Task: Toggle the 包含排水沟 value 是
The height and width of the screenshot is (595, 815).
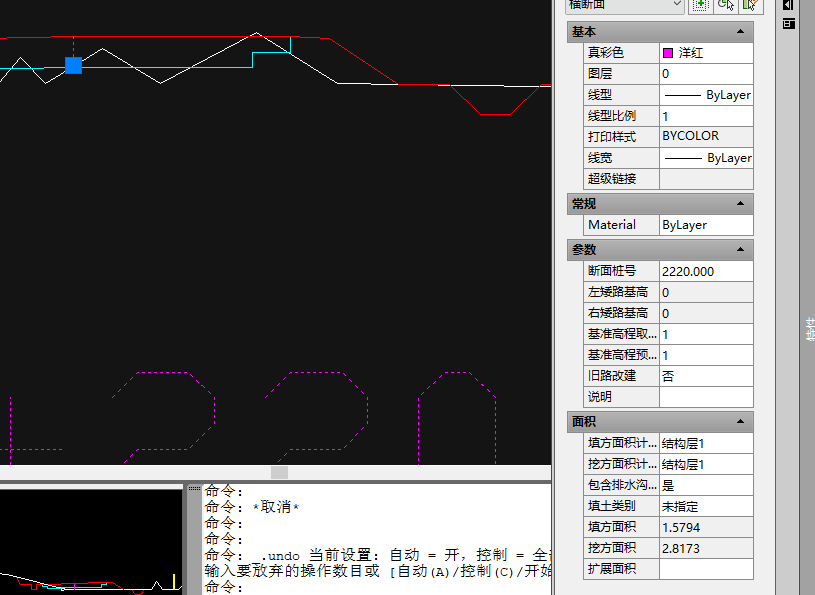Action: point(706,485)
